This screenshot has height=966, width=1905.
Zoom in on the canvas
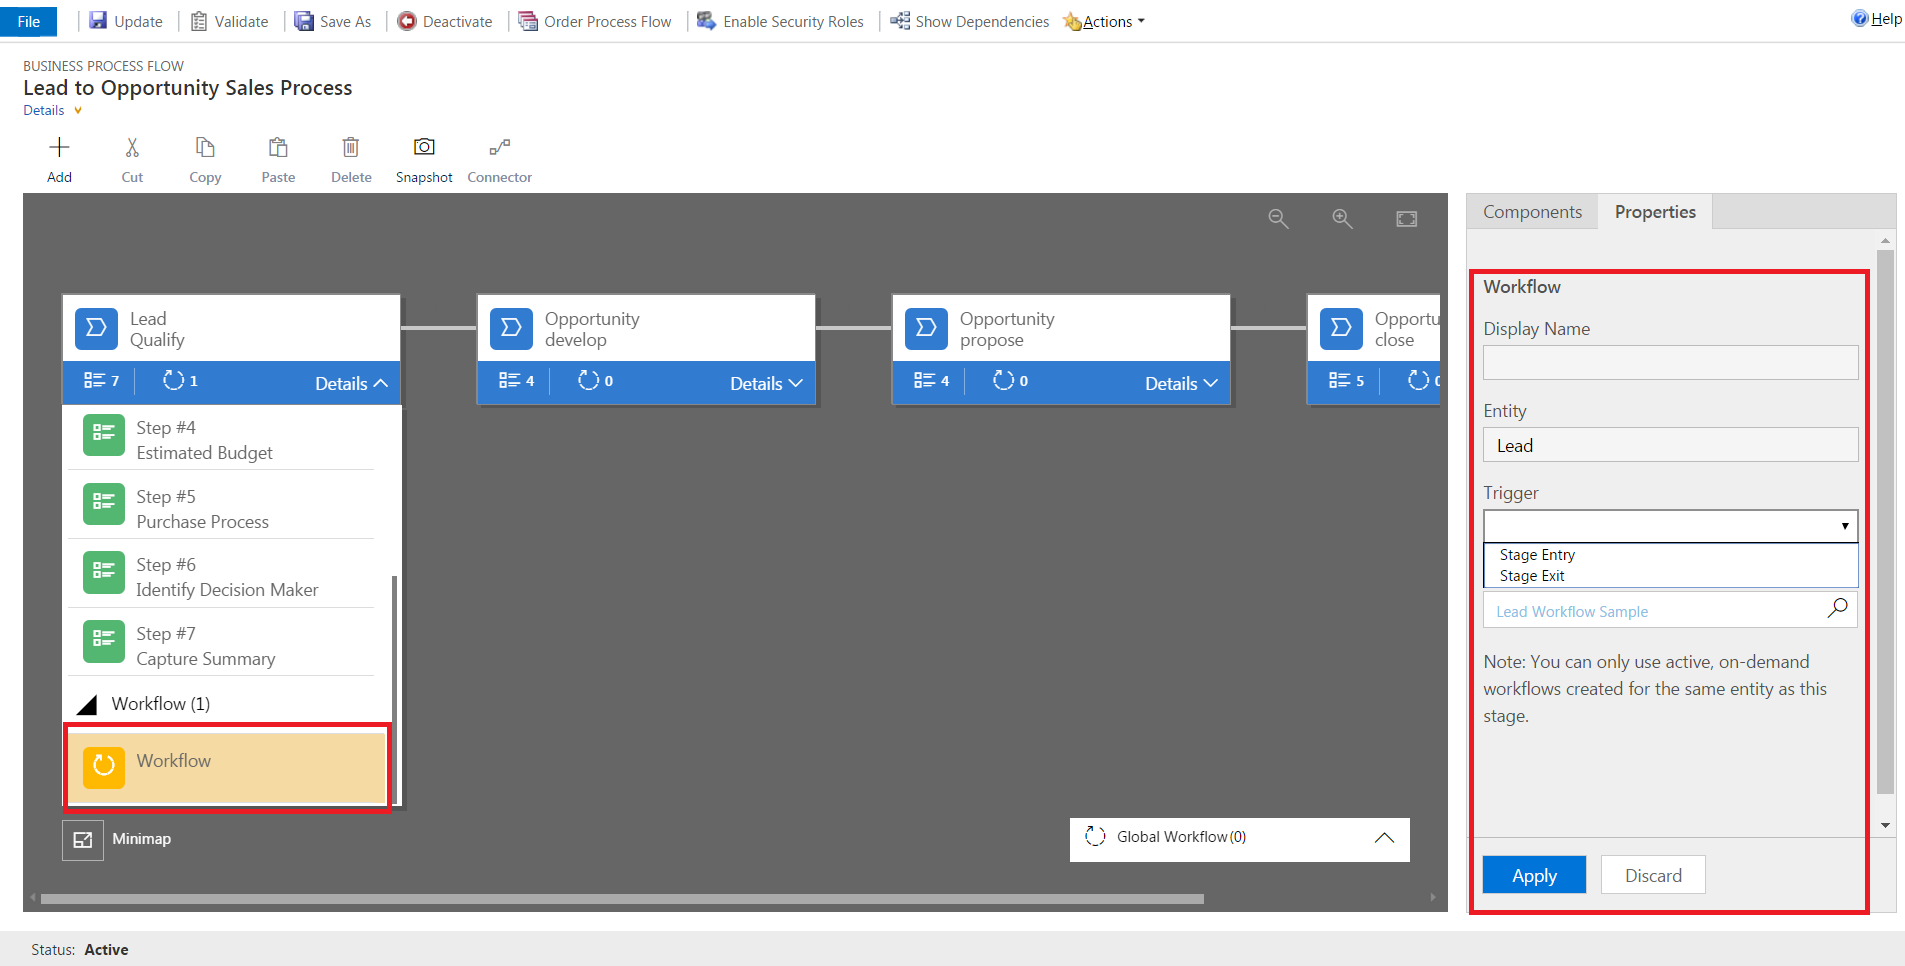[x=1342, y=219]
